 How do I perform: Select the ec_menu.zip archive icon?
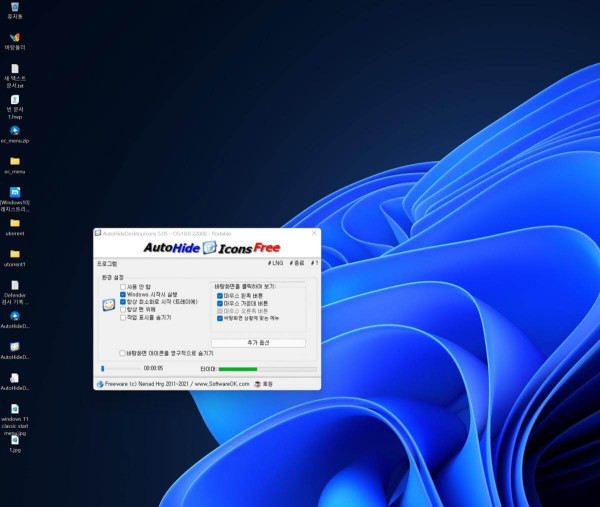click(x=15, y=131)
